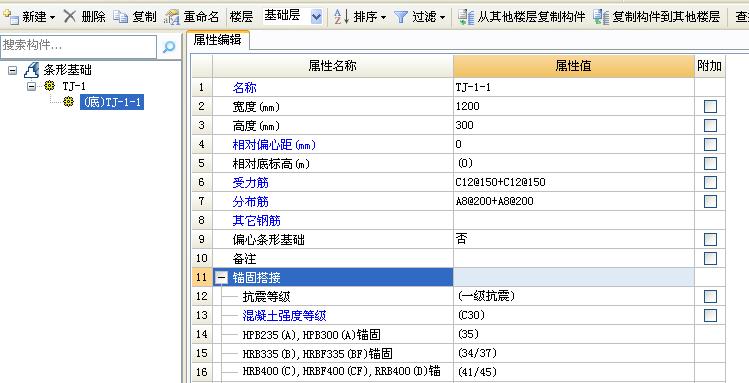Click the 宽度 value 1200

coord(468,106)
